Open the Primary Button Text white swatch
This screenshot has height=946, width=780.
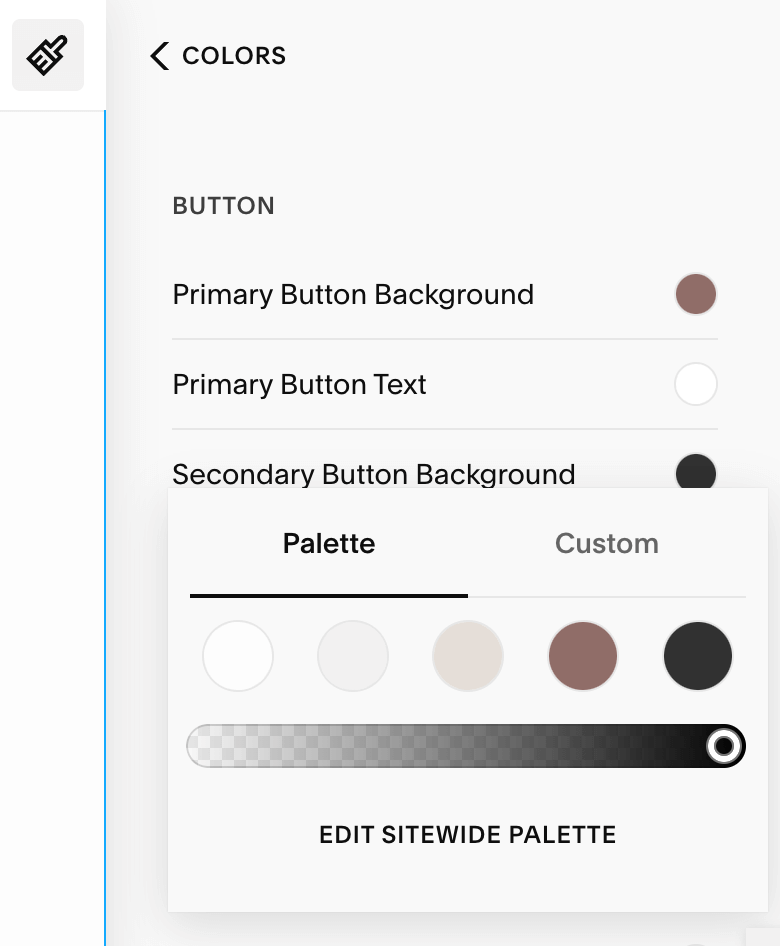(696, 385)
